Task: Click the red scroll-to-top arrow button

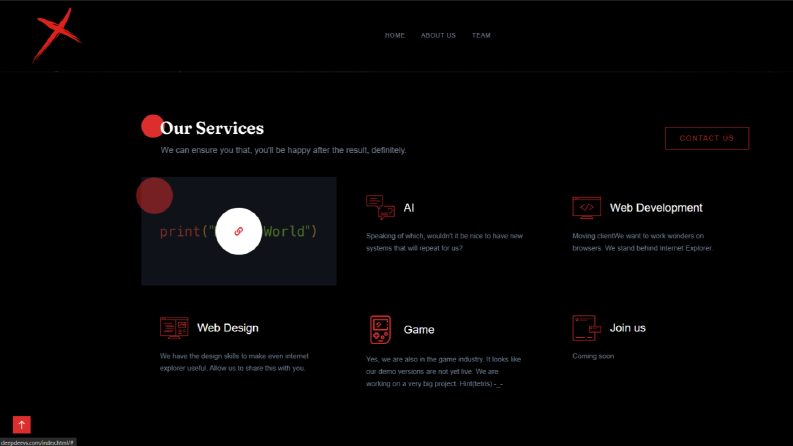Action: click(x=22, y=425)
